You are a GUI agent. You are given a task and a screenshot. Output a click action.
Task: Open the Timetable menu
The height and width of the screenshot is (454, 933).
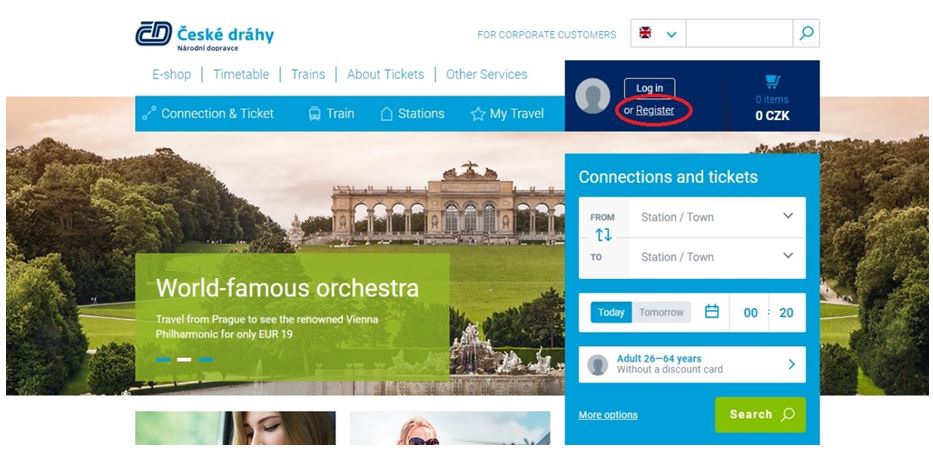pyautogui.click(x=241, y=74)
